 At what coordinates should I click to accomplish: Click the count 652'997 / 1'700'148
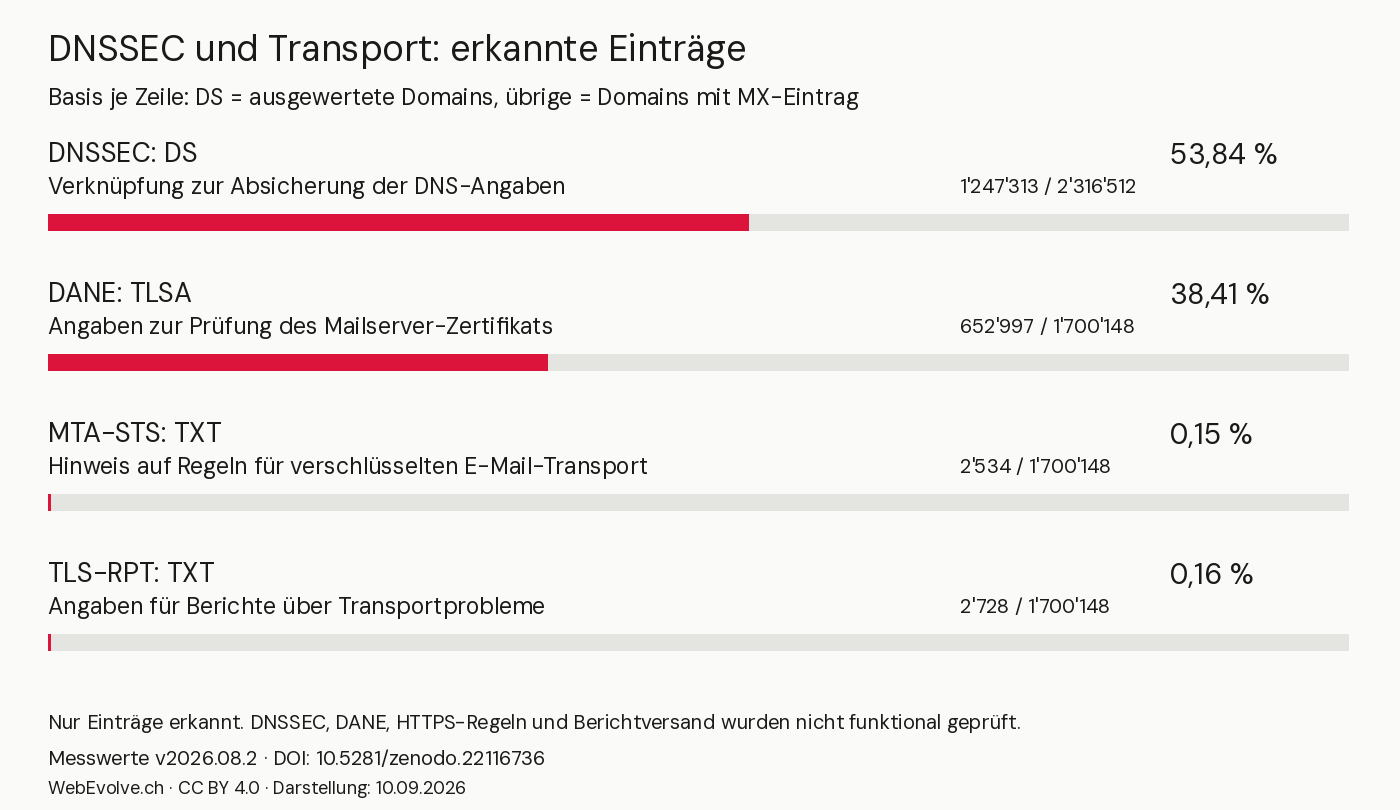[1047, 327]
